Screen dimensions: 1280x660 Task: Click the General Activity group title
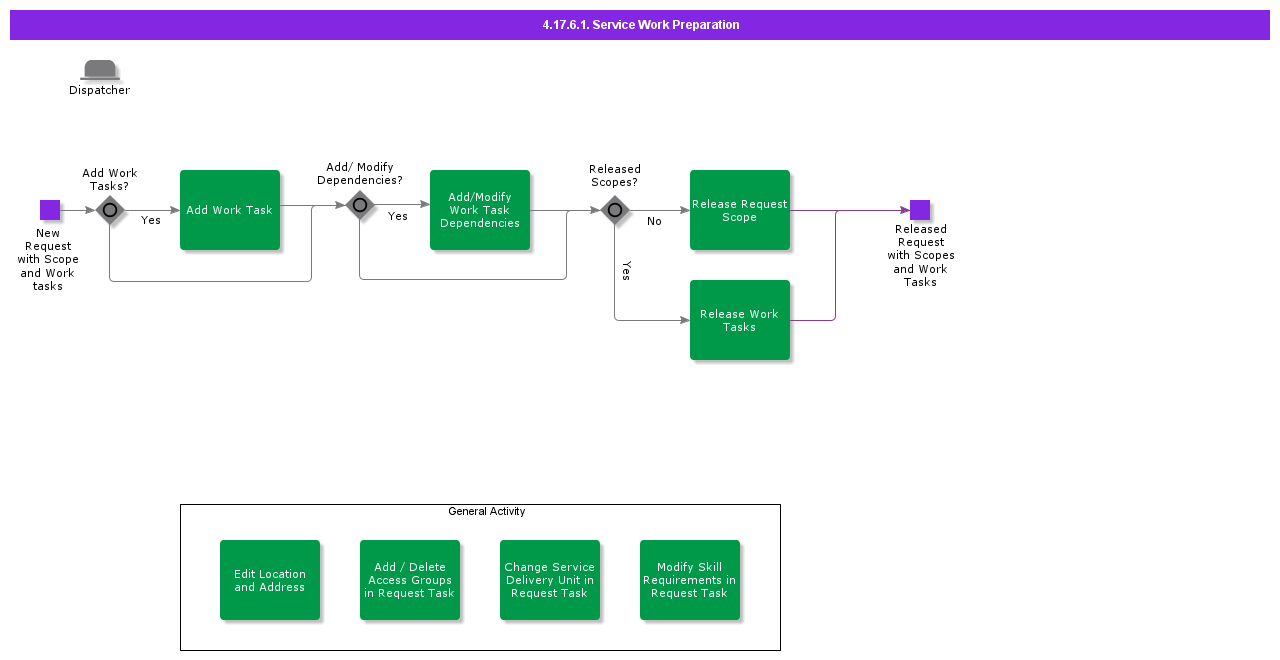click(487, 511)
